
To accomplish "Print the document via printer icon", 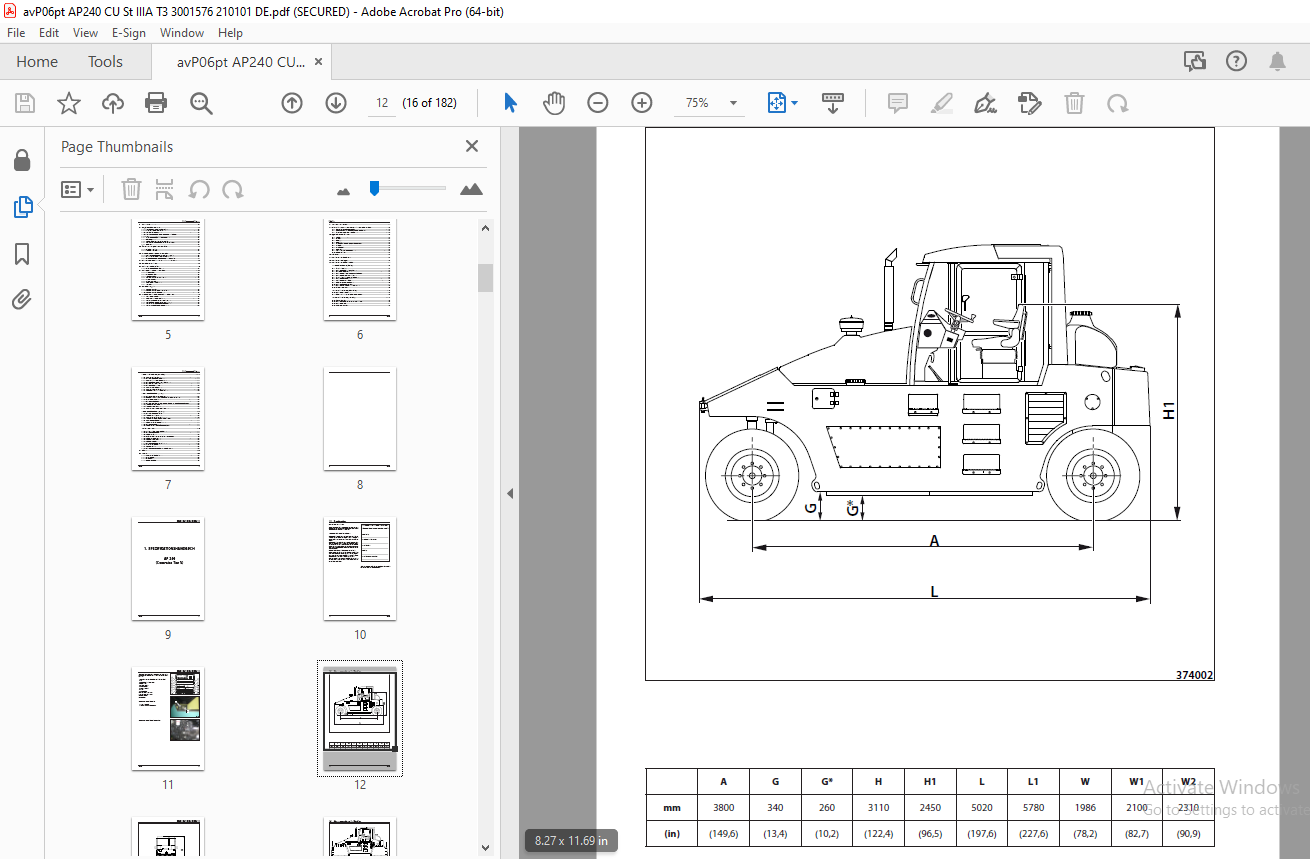I will 156,103.
